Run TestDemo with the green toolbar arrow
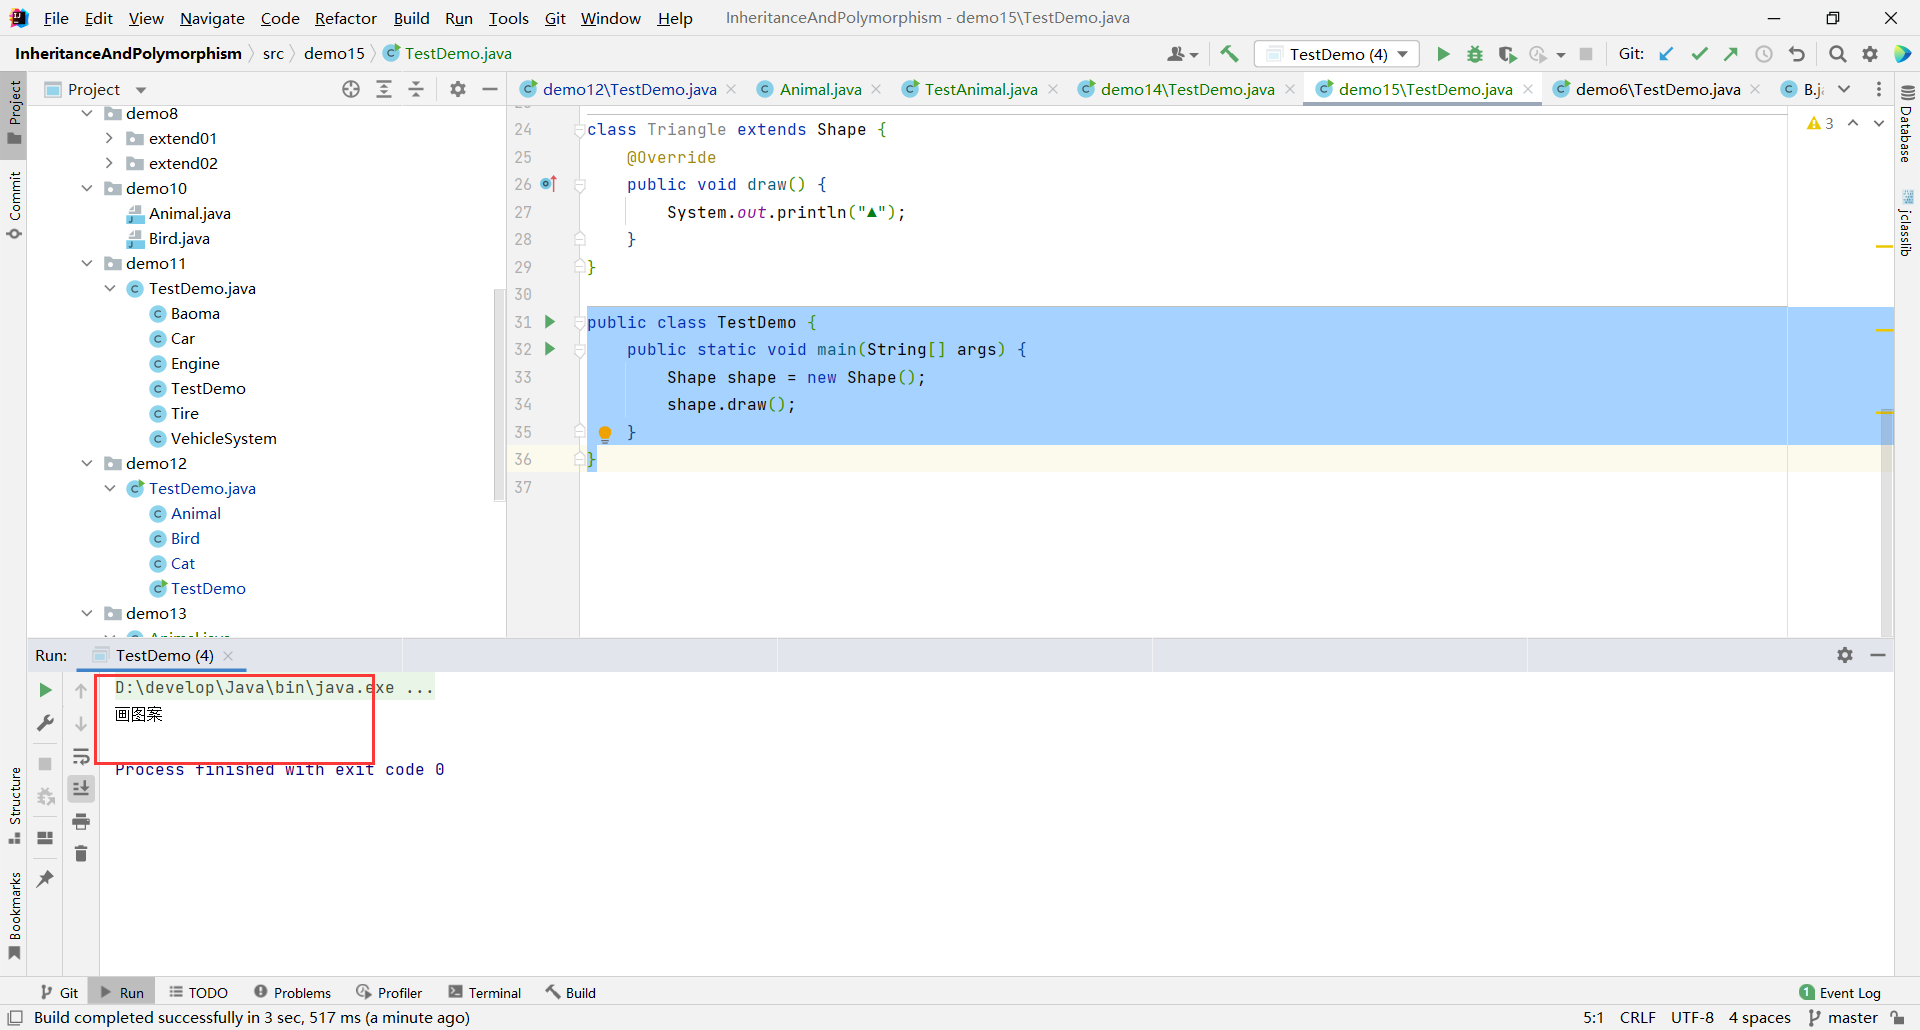Image resolution: width=1920 pixels, height=1030 pixels. pyautogui.click(x=1443, y=54)
